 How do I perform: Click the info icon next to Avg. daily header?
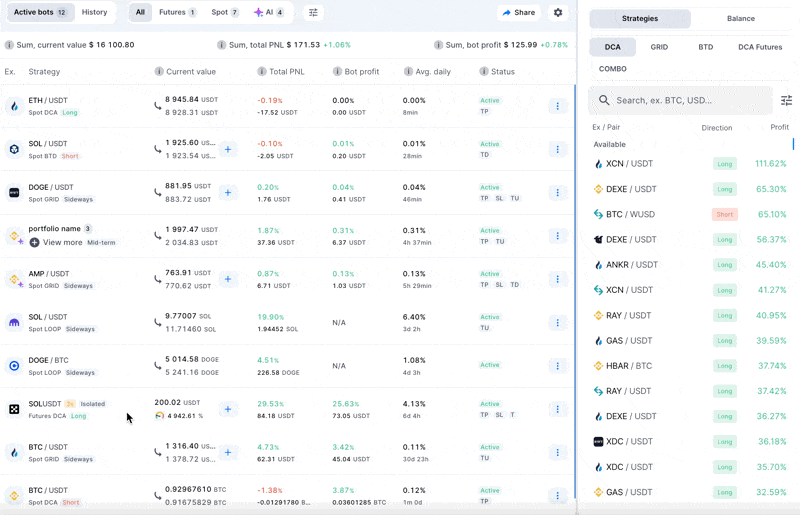pos(408,72)
